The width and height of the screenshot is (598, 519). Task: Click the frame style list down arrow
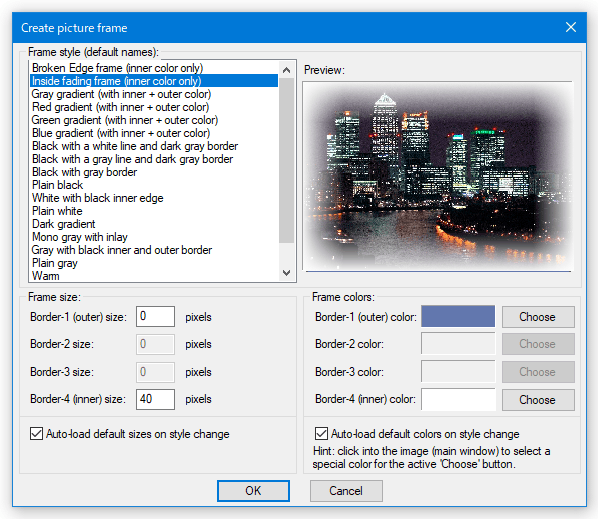(x=286, y=273)
